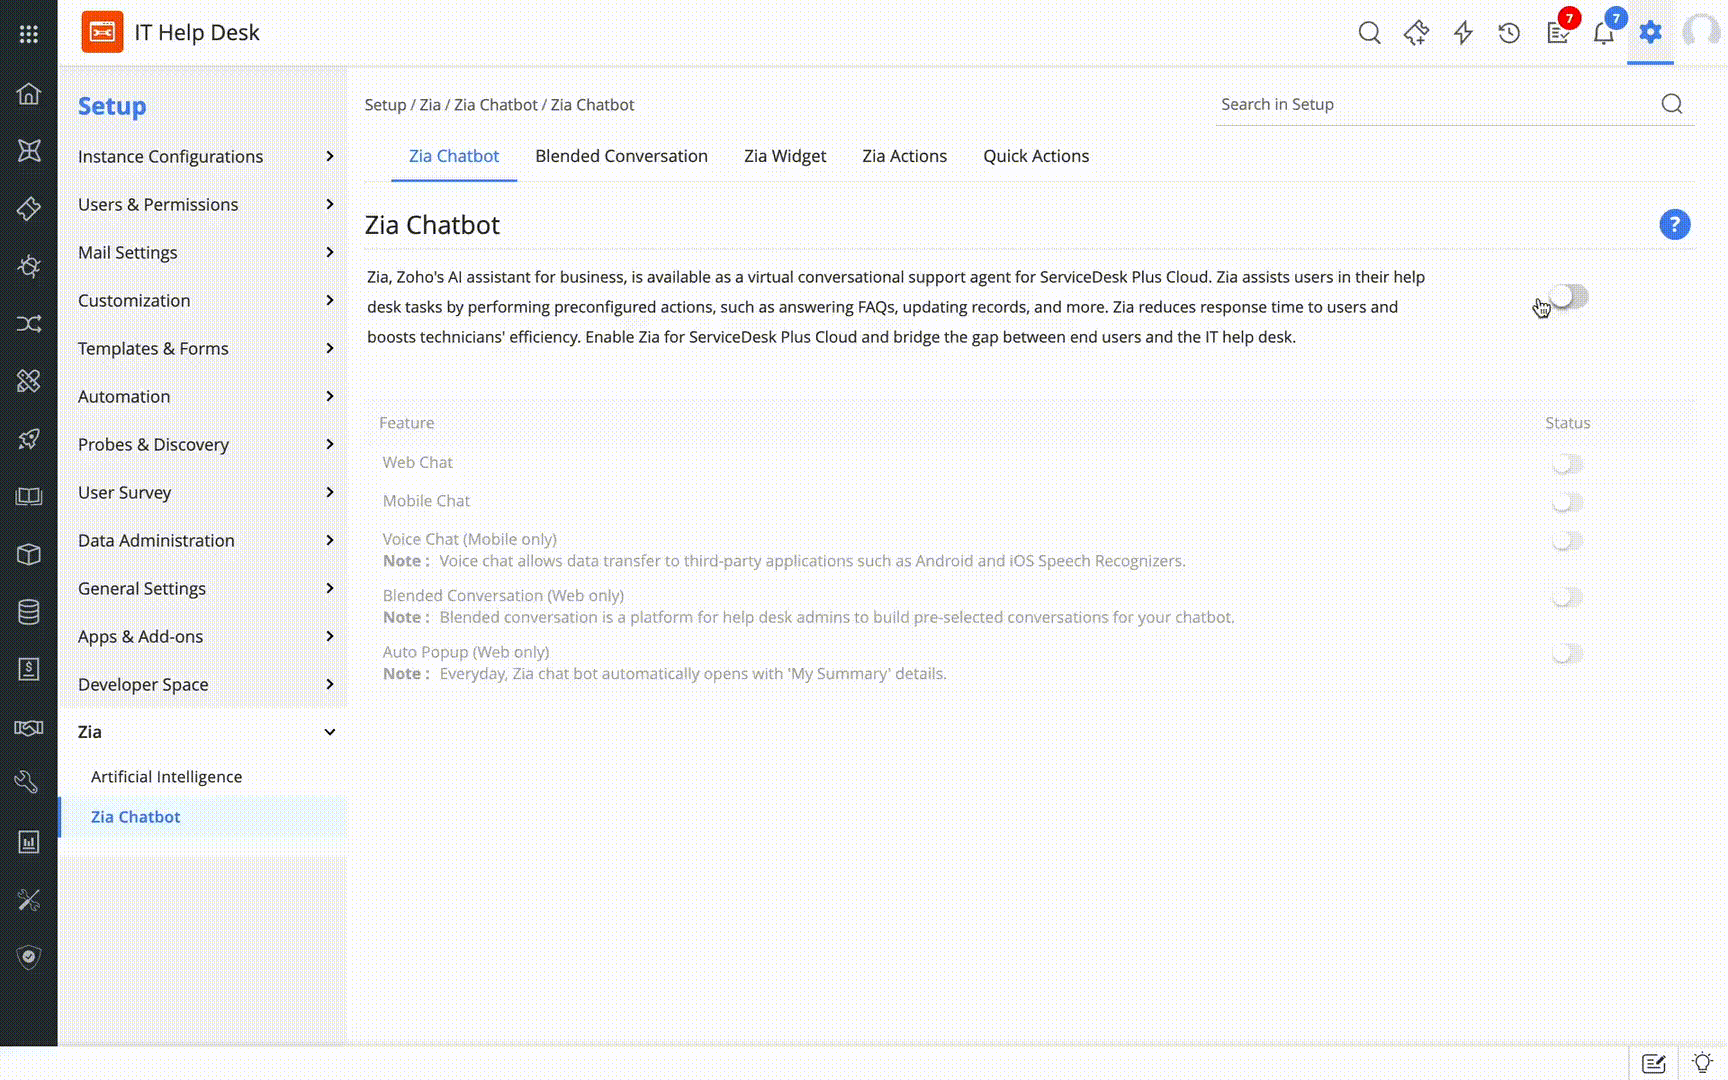Open the database stack icon in left rail

click(x=29, y=612)
